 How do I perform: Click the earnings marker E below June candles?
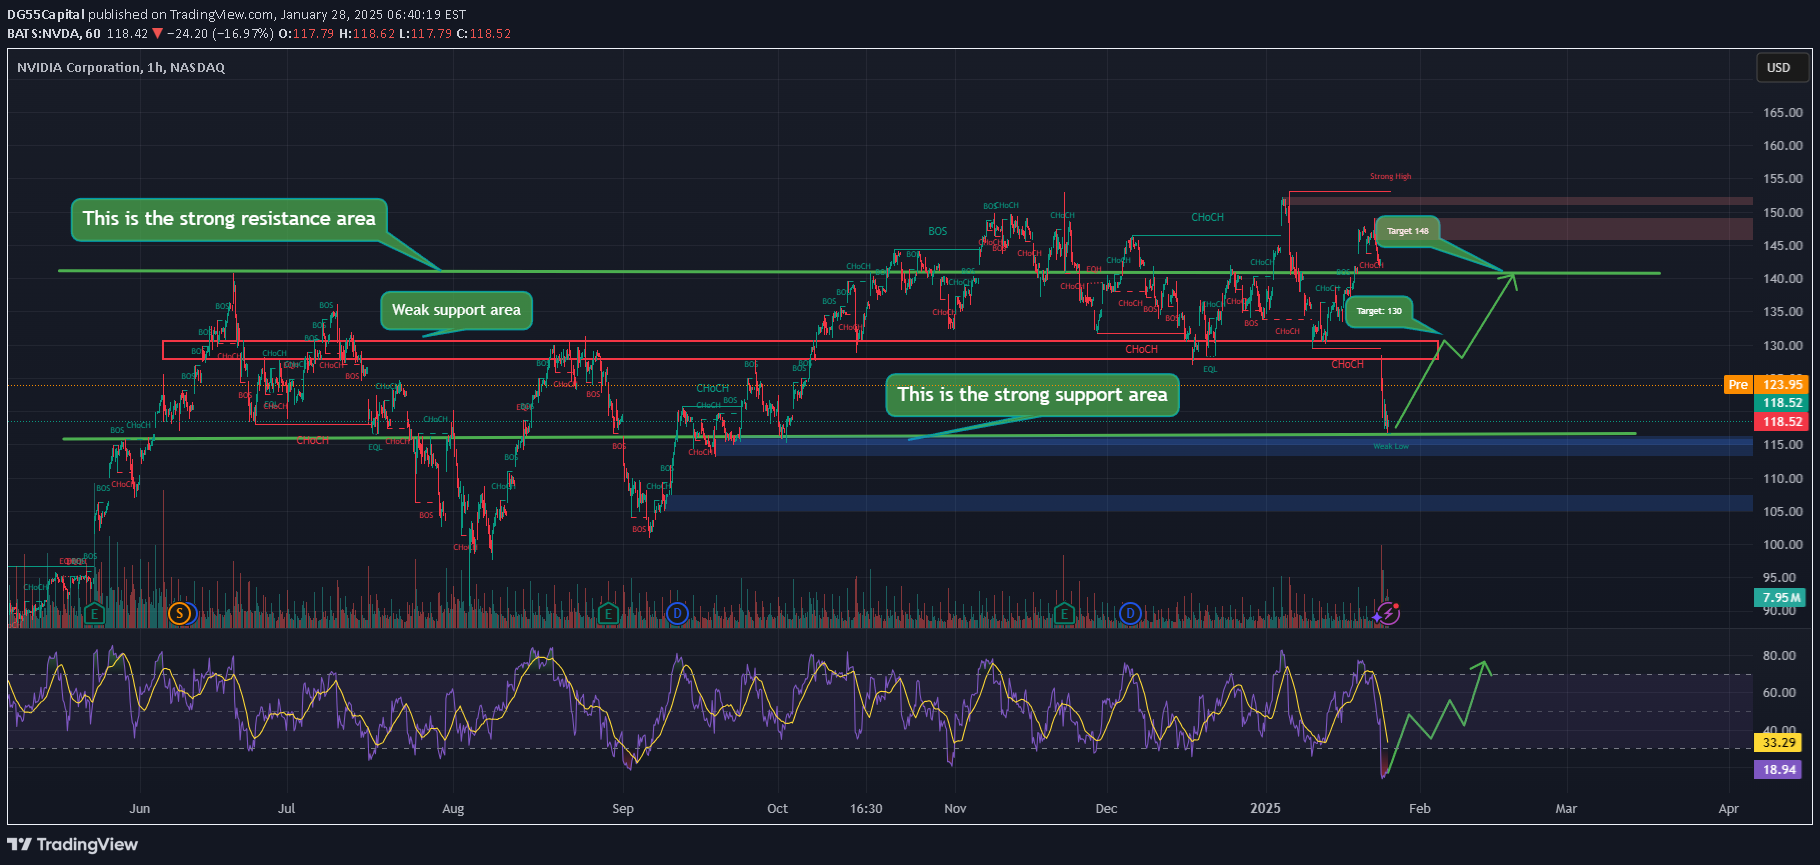coord(94,613)
